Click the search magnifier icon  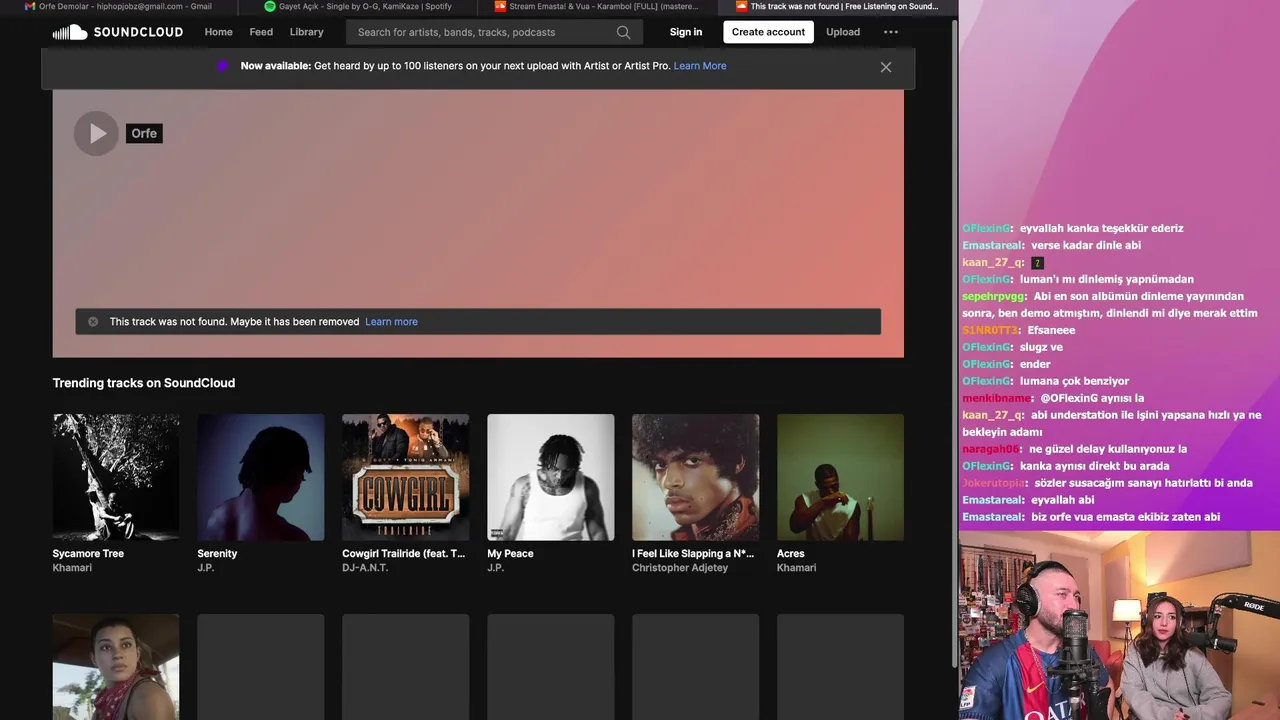[x=623, y=32]
